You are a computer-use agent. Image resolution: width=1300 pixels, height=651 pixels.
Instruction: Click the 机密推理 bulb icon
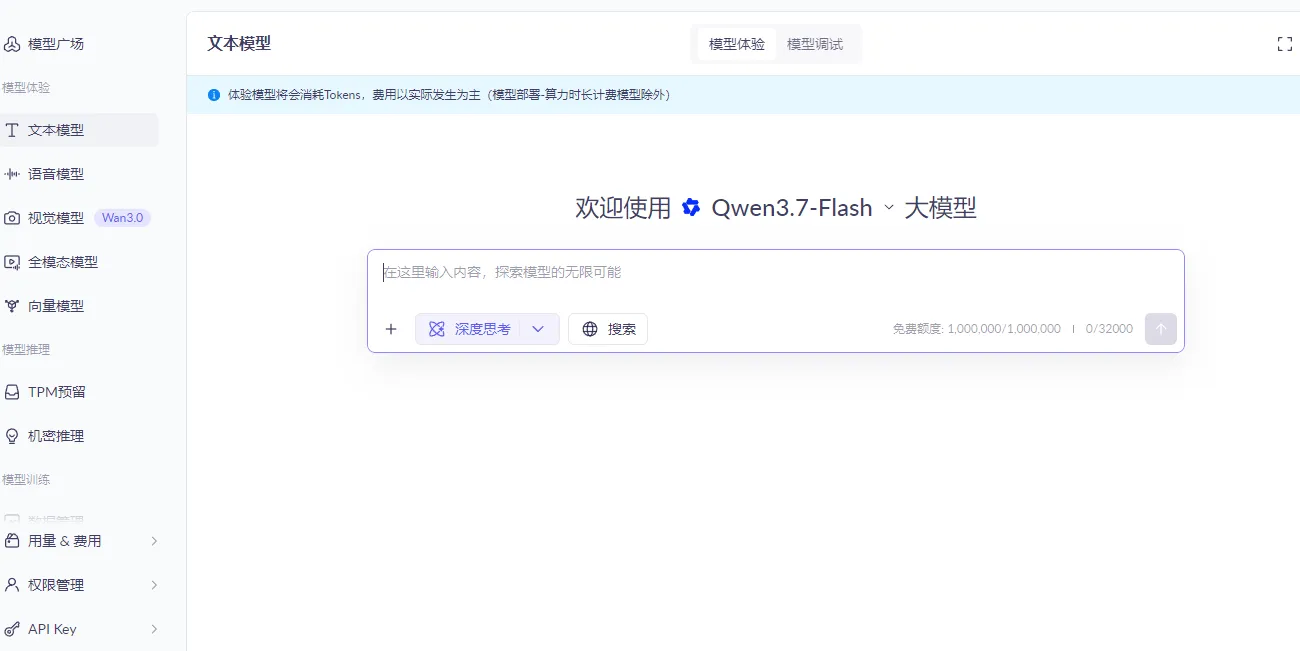pyautogui.click(x=12, y=436)
